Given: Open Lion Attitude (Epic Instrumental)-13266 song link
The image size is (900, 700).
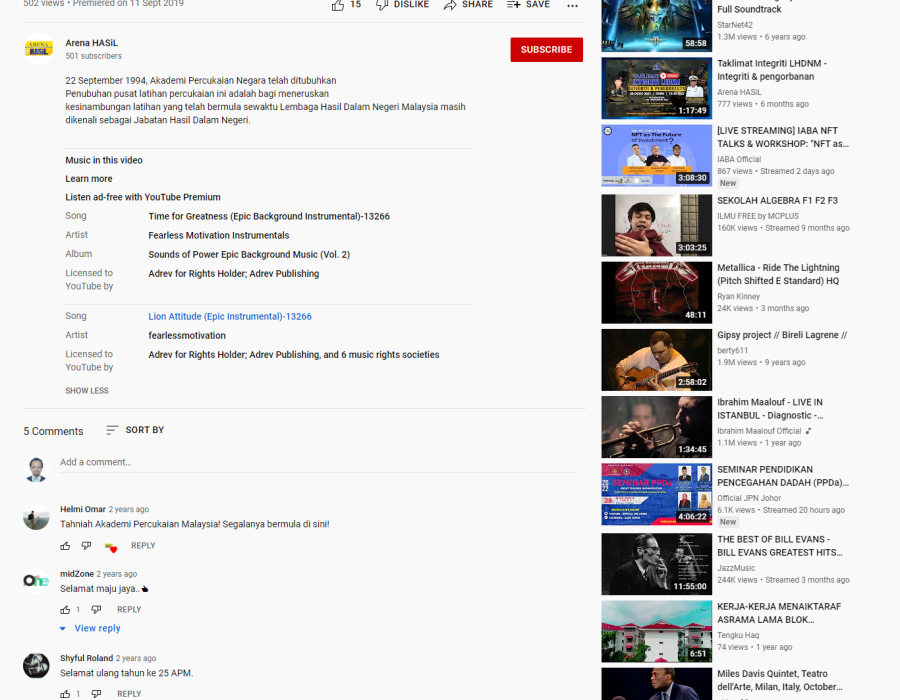Looking at the screenshot, I should (230, 316).
